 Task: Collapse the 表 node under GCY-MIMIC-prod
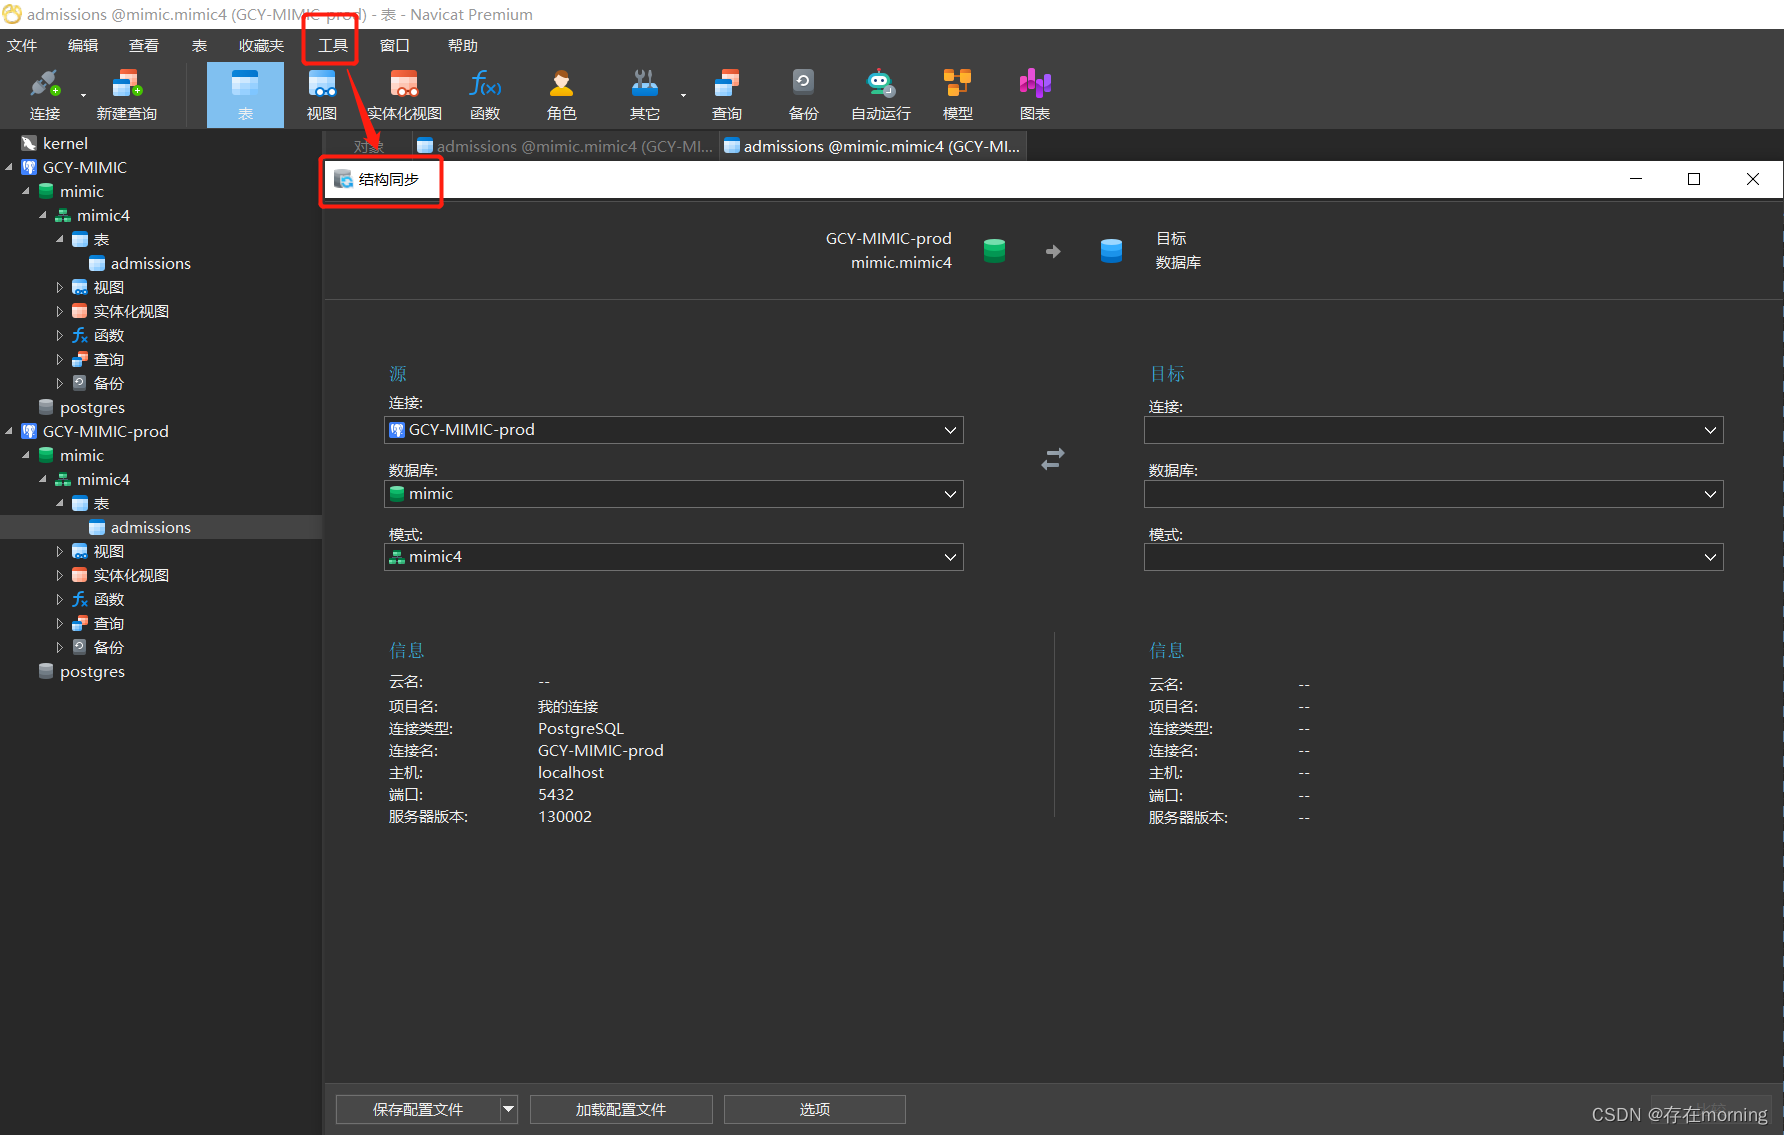click(x=59, y=503)
